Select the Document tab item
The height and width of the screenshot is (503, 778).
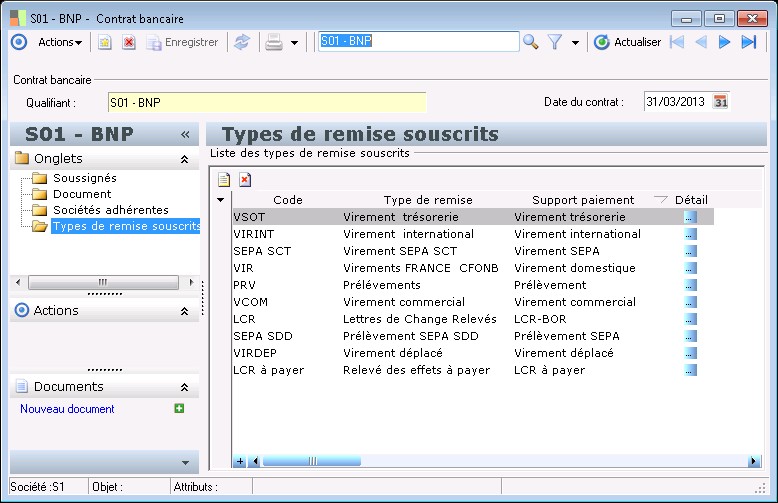click(82, 194)
